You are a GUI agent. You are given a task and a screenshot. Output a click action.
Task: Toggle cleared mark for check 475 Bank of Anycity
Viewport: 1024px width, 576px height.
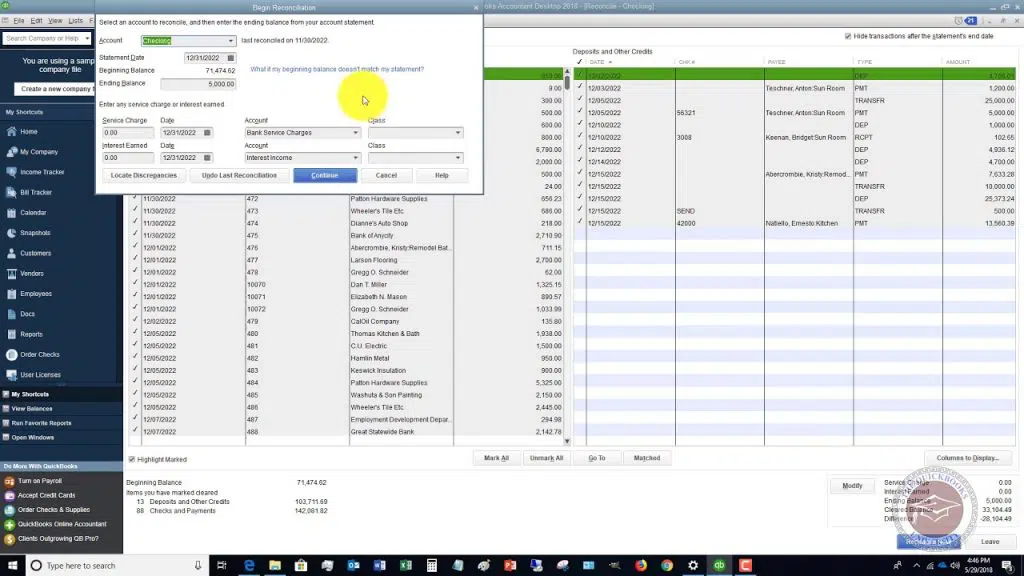tap(135, 235)
